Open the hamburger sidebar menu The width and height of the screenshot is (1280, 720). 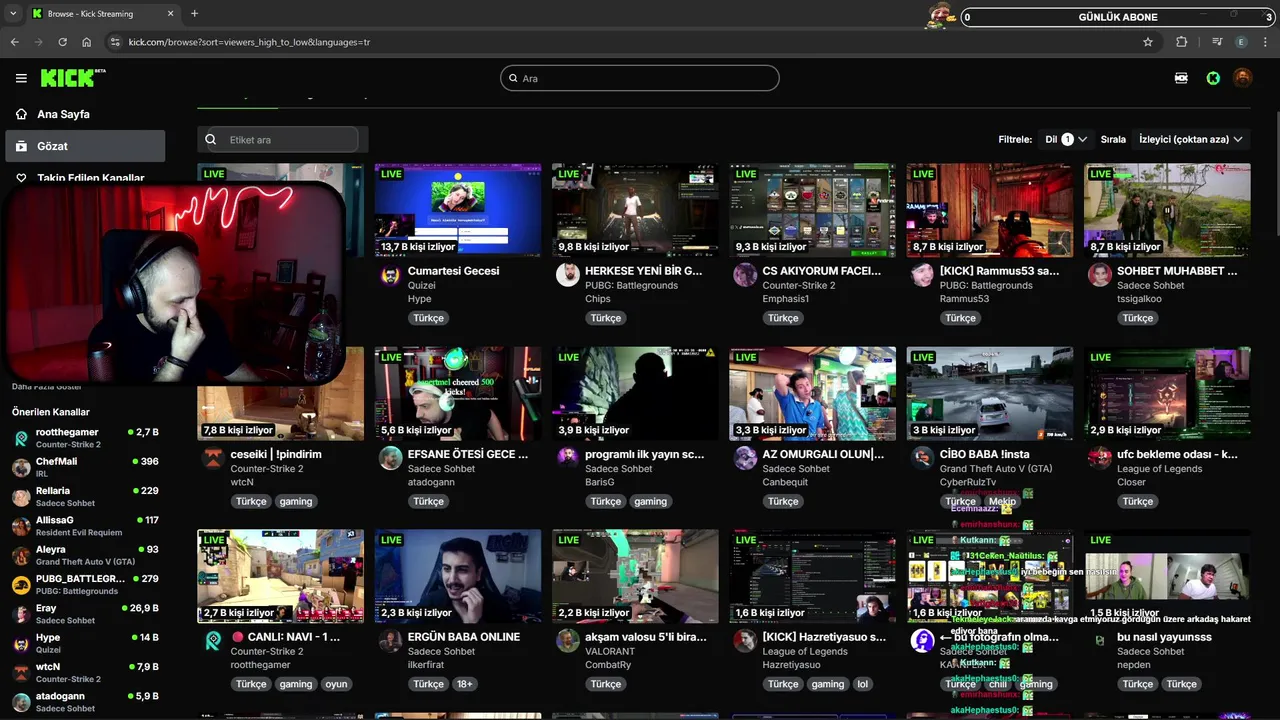pos(21,78)
